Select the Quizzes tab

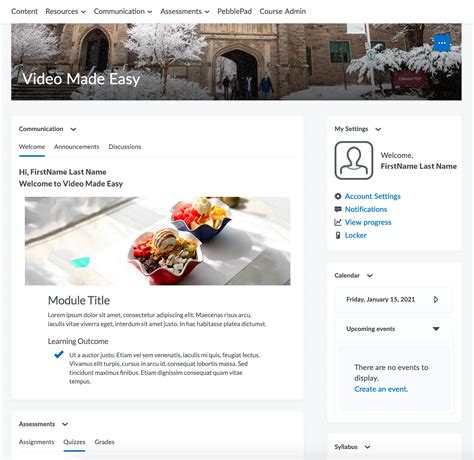tap(74, 442)
